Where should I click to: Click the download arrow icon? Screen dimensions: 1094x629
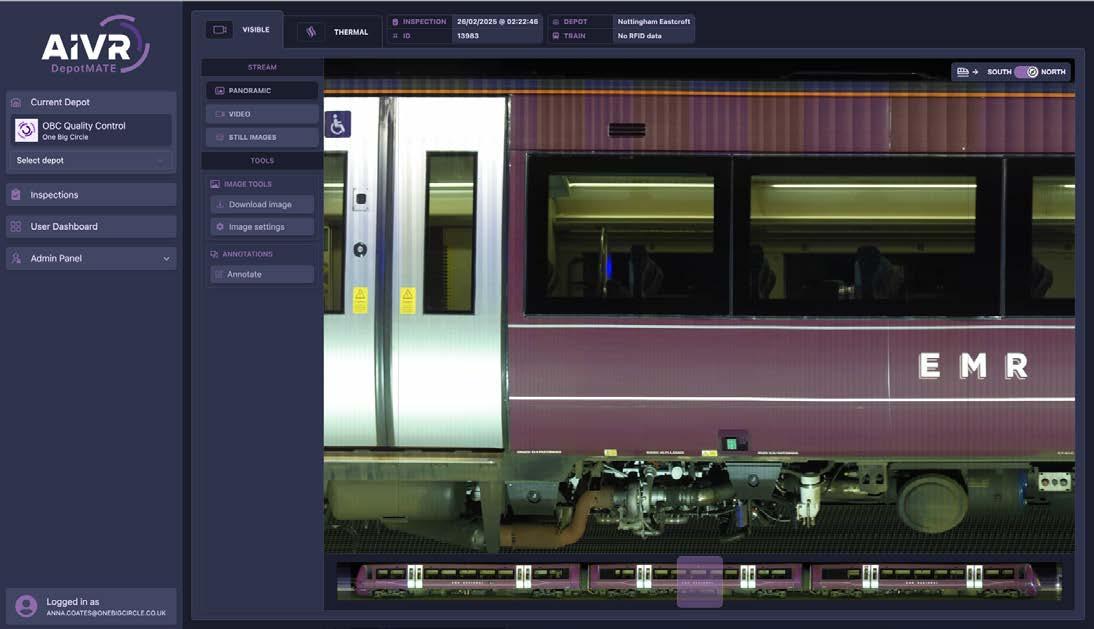(x=220, y=204)
